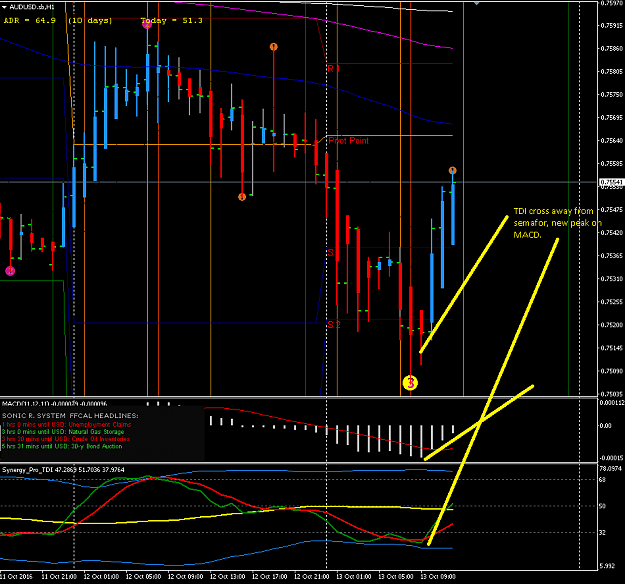The width and height of the screenshot is (625, 584).
Task: Select the 'Today = 51.3' label
Action: pos(172,20)
